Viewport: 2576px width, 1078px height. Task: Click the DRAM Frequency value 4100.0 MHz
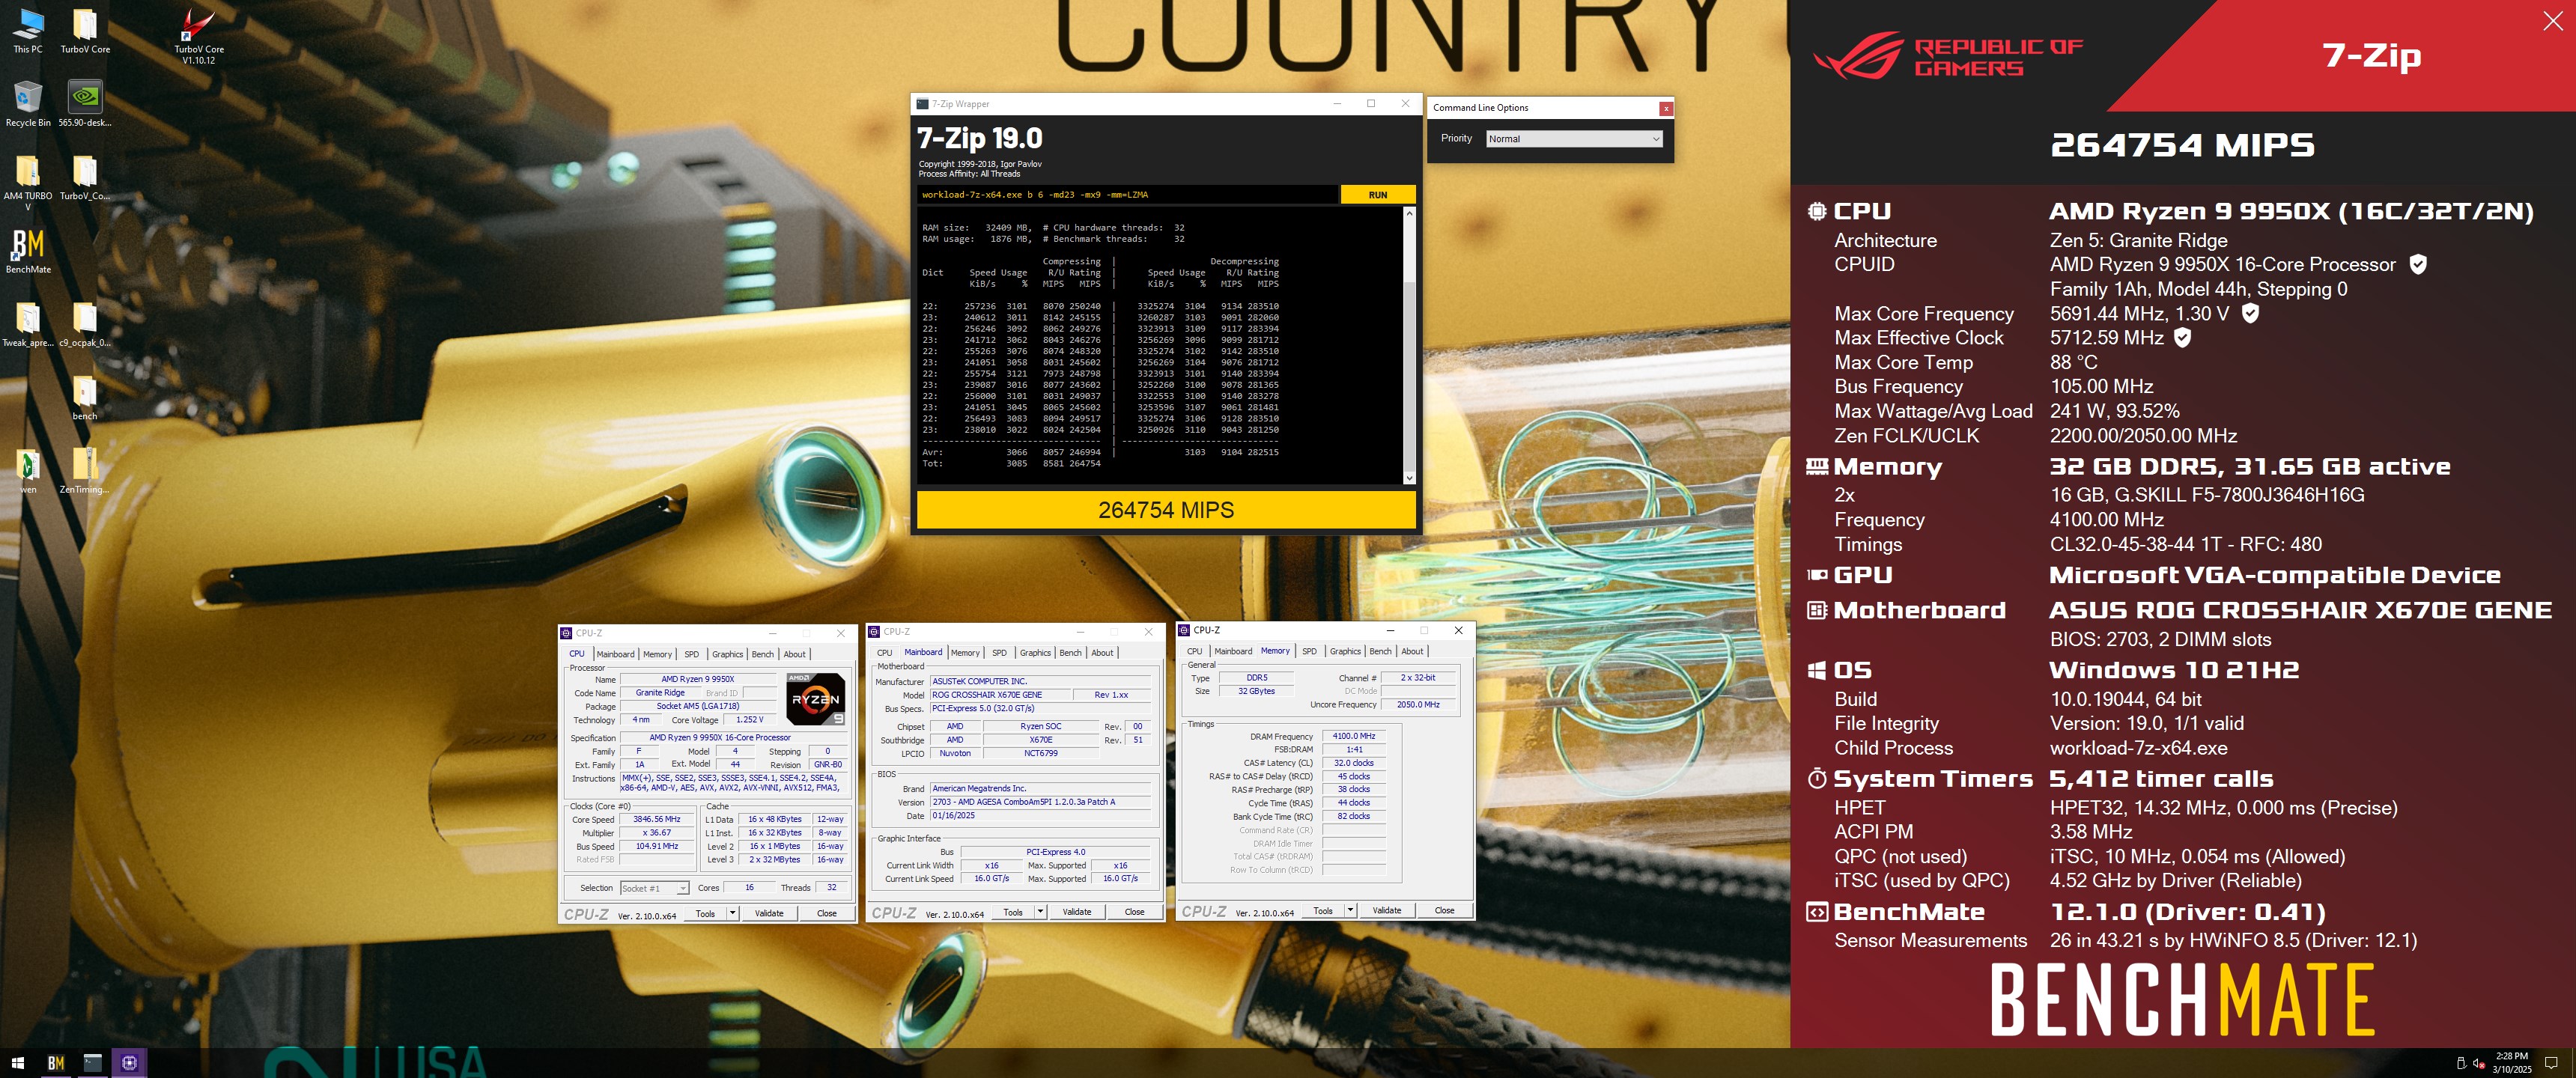[x=1353, y=736]
